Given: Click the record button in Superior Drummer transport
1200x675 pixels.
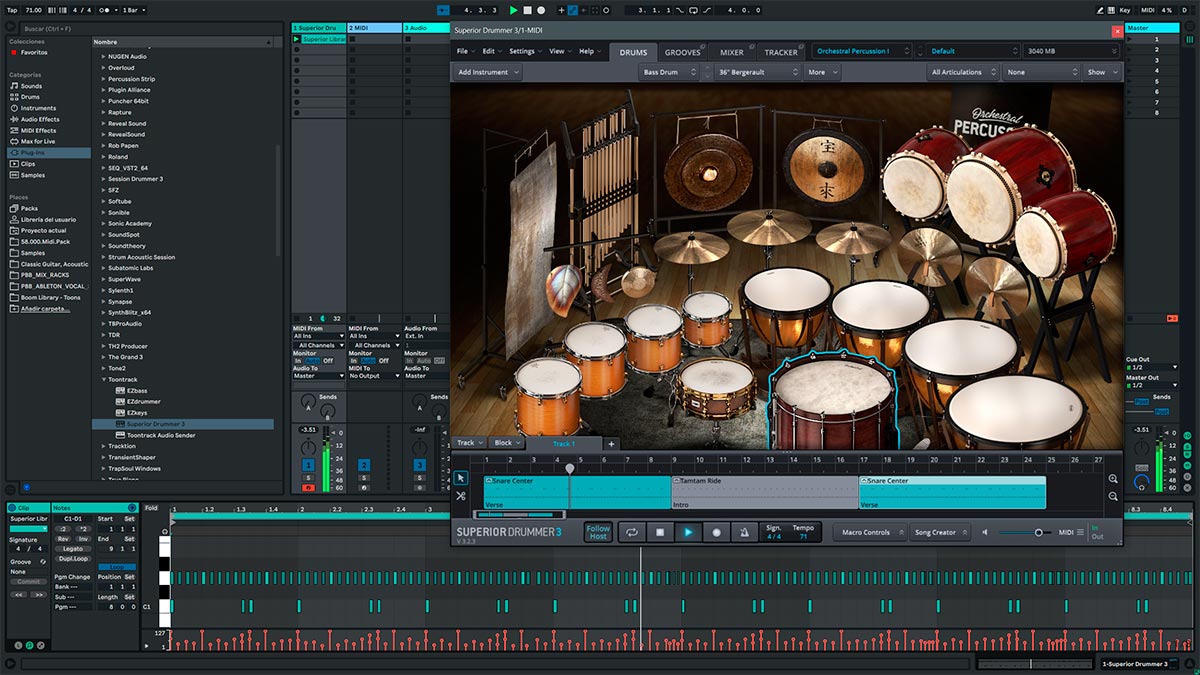Looking at the screenshot, I should 716,532.
